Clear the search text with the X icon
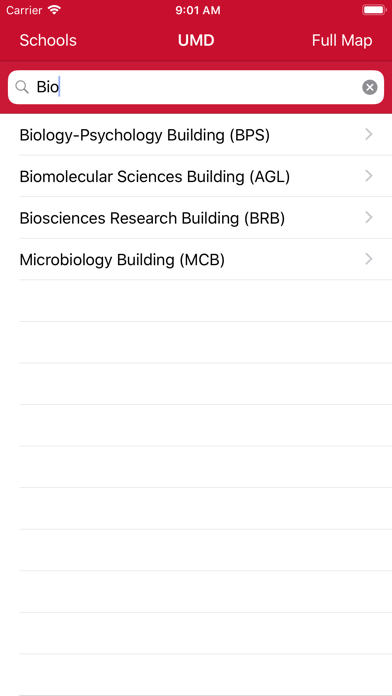Screen dimensions: 392x696 click(369, 87)
